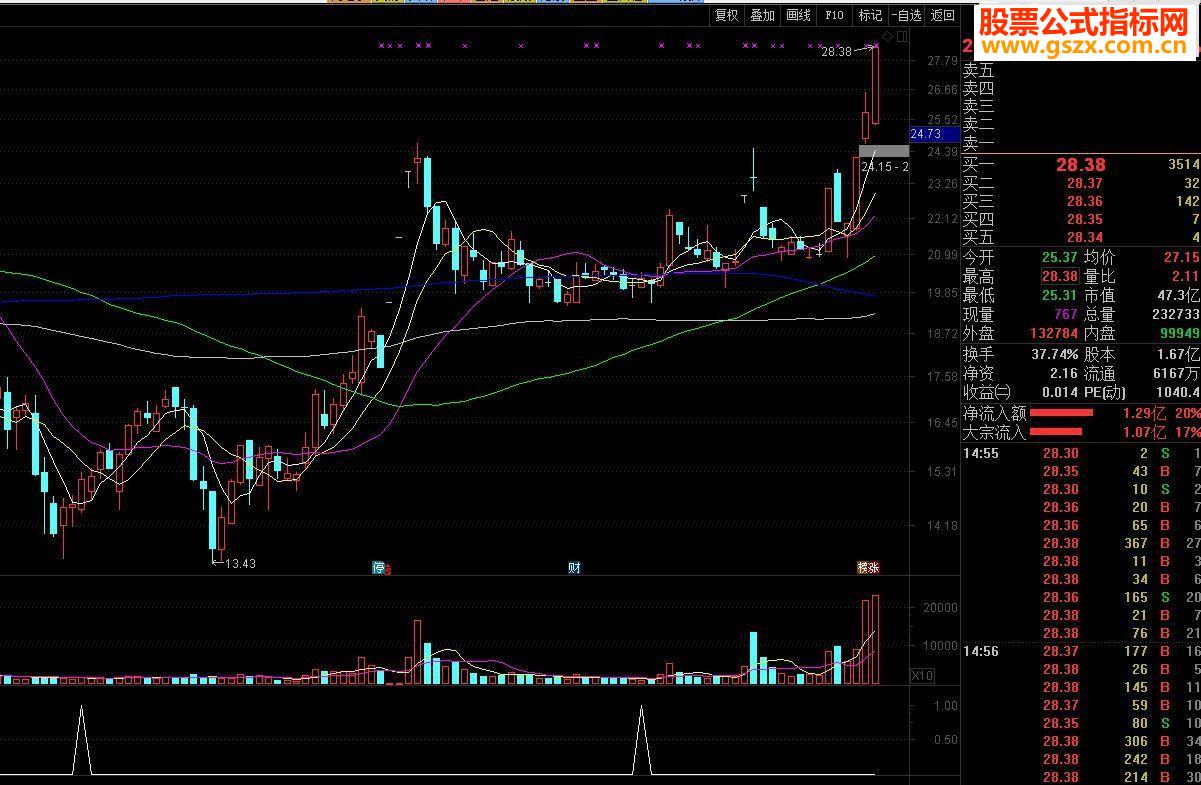Select the tick row with volume 177
Screen dimensions: 1201x785
click(1080, 651)
